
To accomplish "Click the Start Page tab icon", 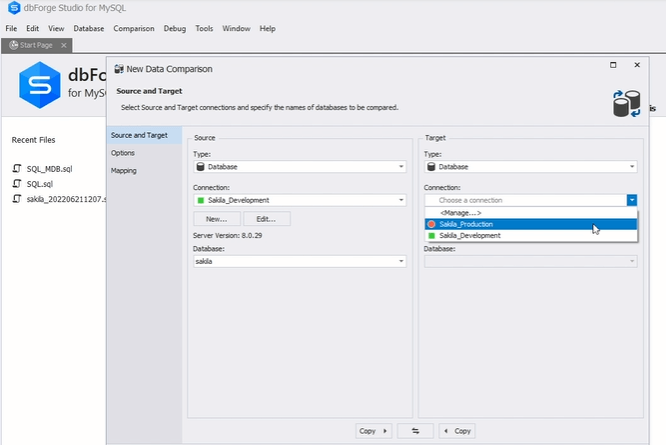I will pyautogui.click(x=14, y=45).
